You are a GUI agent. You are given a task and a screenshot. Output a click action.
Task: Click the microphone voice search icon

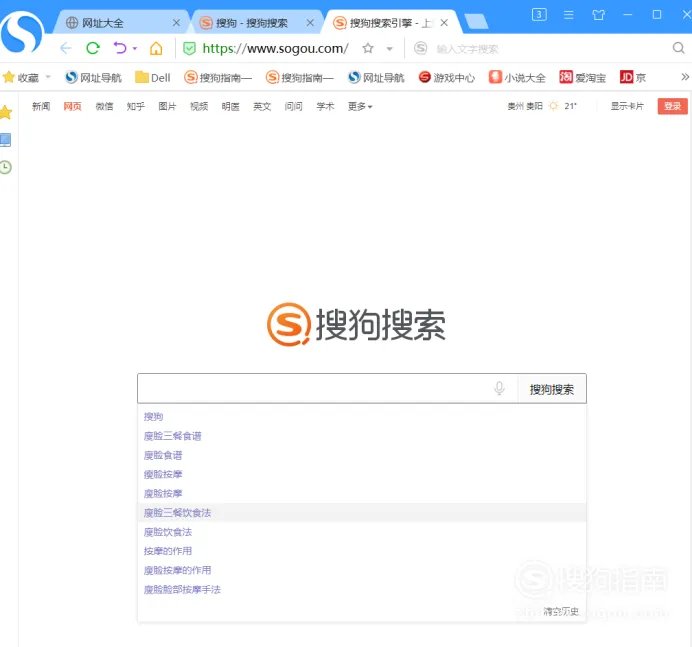[499, 388]
